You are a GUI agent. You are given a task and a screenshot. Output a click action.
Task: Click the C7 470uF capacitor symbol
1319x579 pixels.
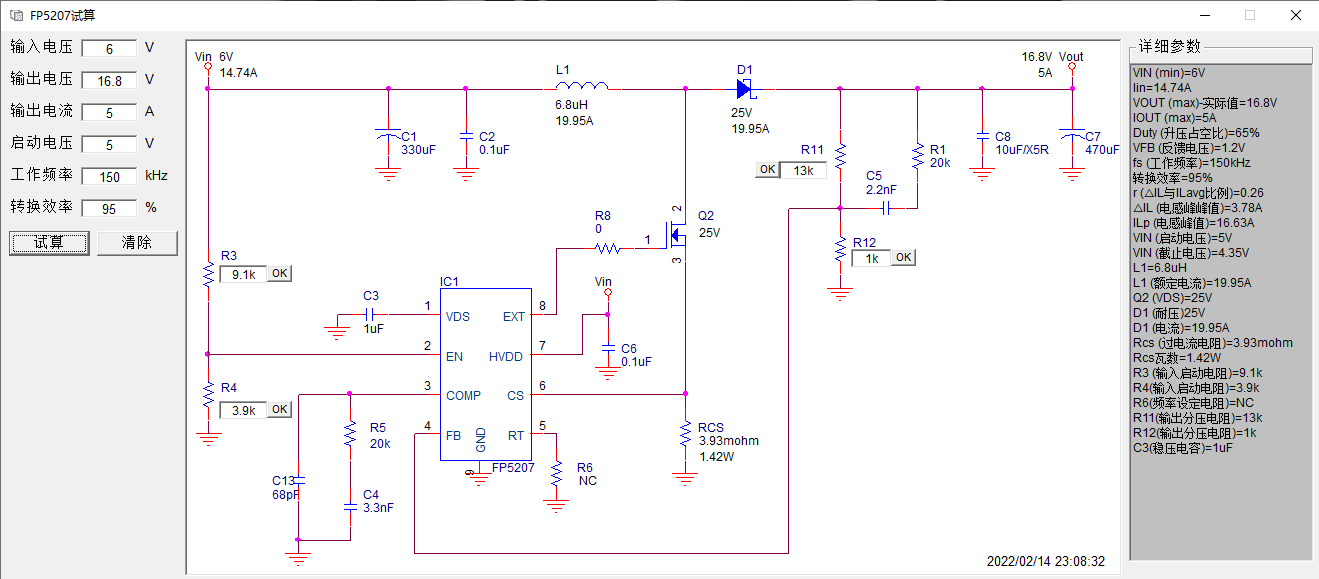tap(1071, 135)
